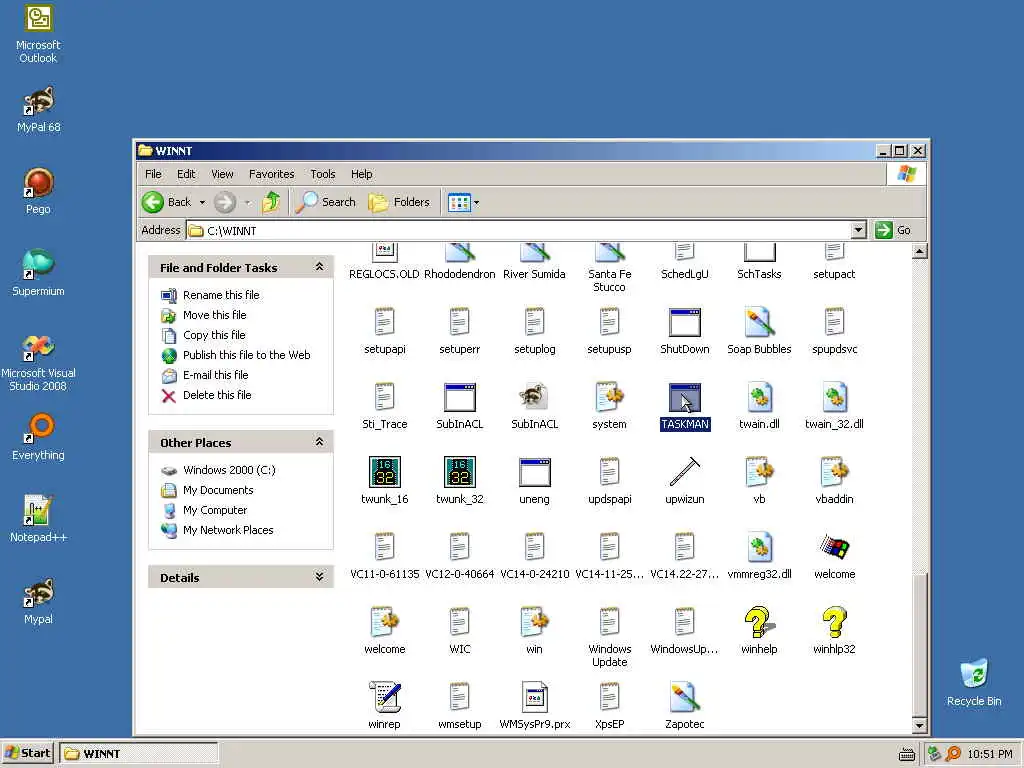Select the Supermium desktop shortcut
This screenshot has width=1024, height=768.
click(38, 273)
